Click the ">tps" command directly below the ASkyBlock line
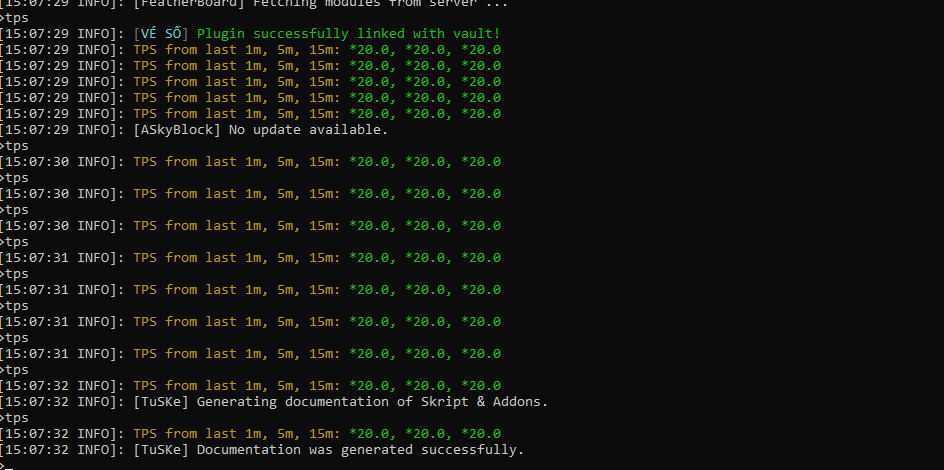 click(x=15, y=146)
